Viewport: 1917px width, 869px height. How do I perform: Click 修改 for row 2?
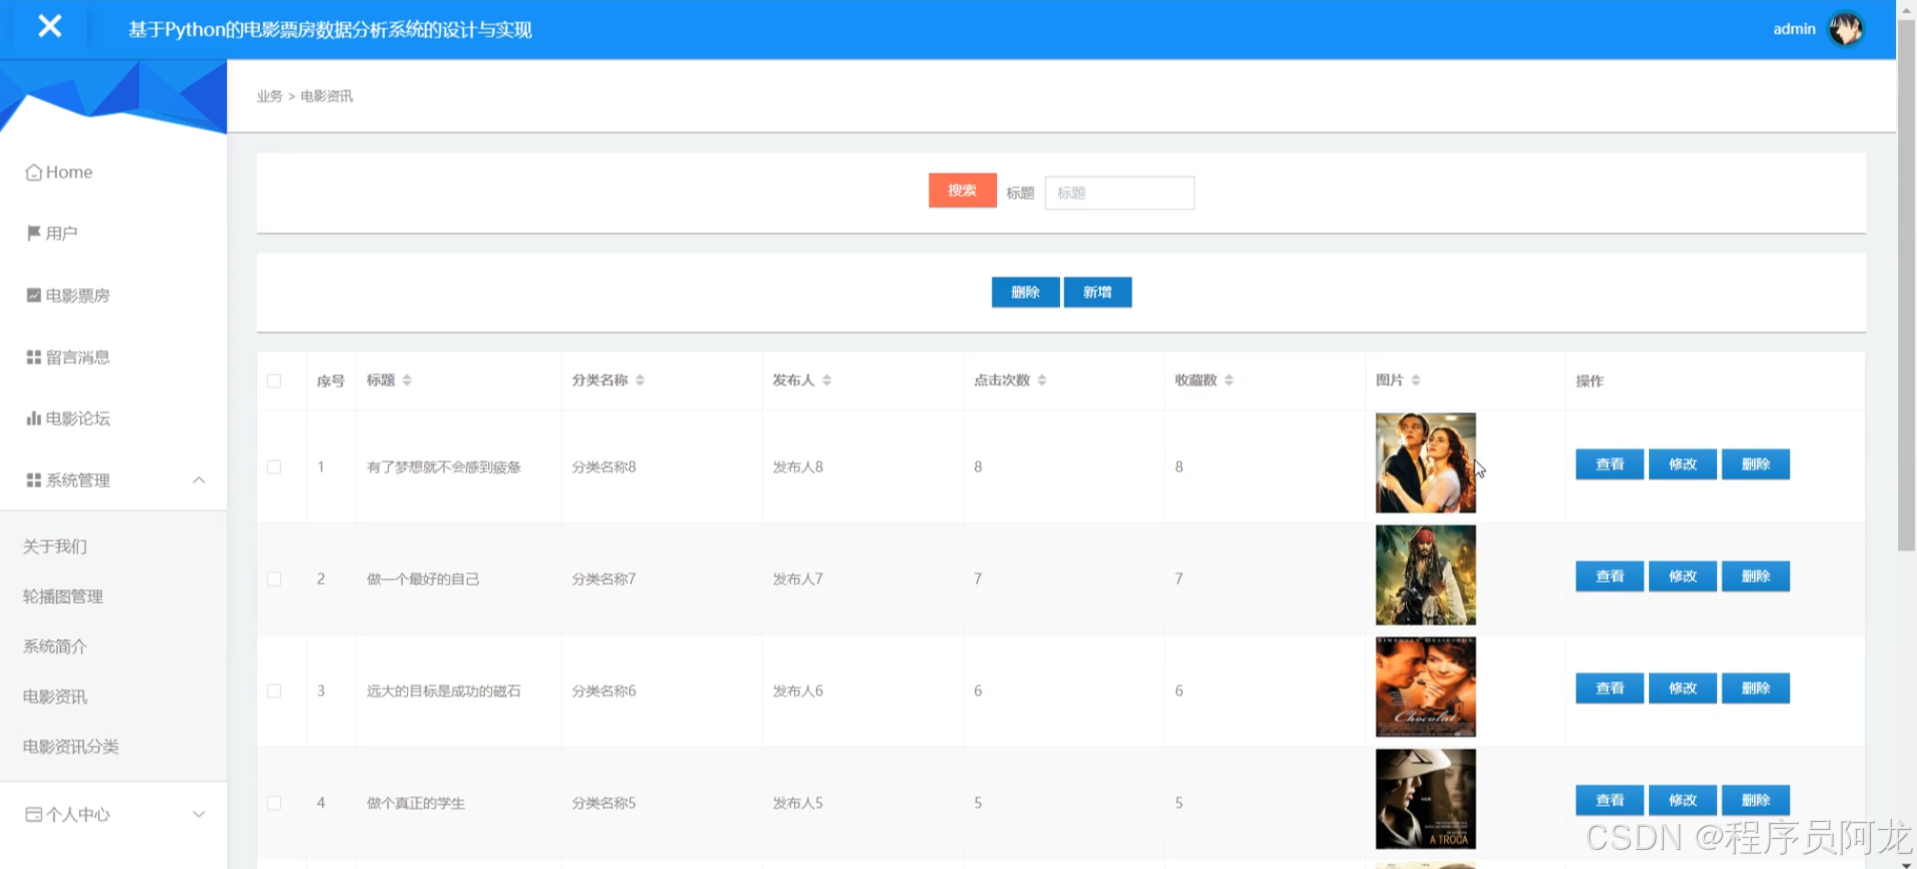(x=1682, y=576)
